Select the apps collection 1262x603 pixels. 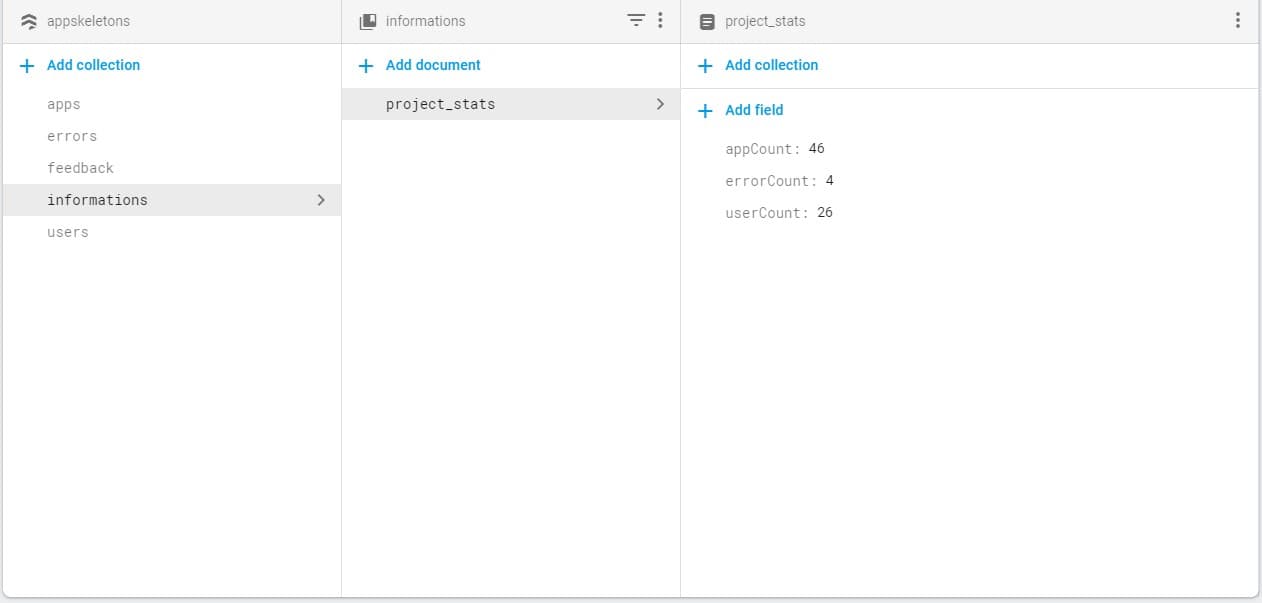click(63, 104)
